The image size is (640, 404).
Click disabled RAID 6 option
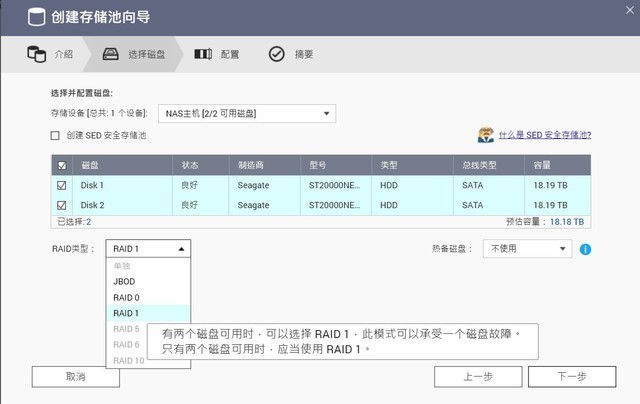point(127,345)
